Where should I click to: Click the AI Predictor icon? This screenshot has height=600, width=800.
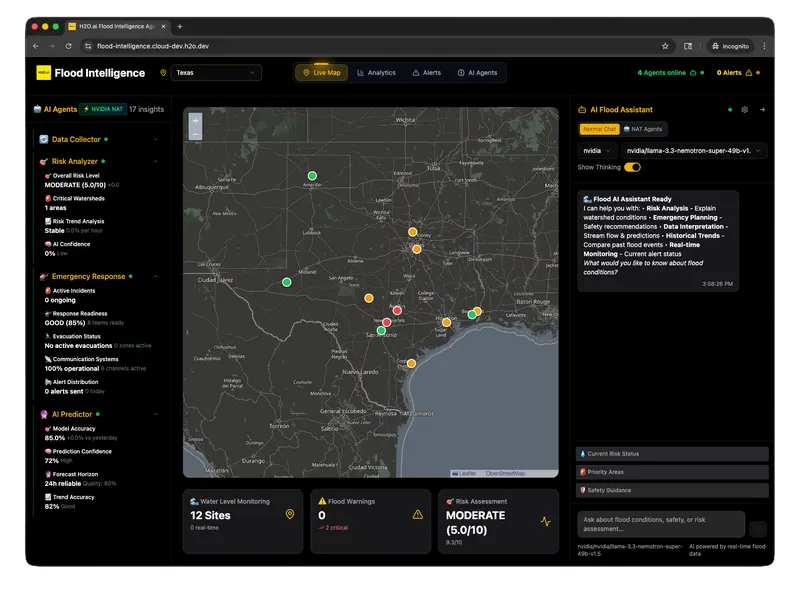[44, 414]
